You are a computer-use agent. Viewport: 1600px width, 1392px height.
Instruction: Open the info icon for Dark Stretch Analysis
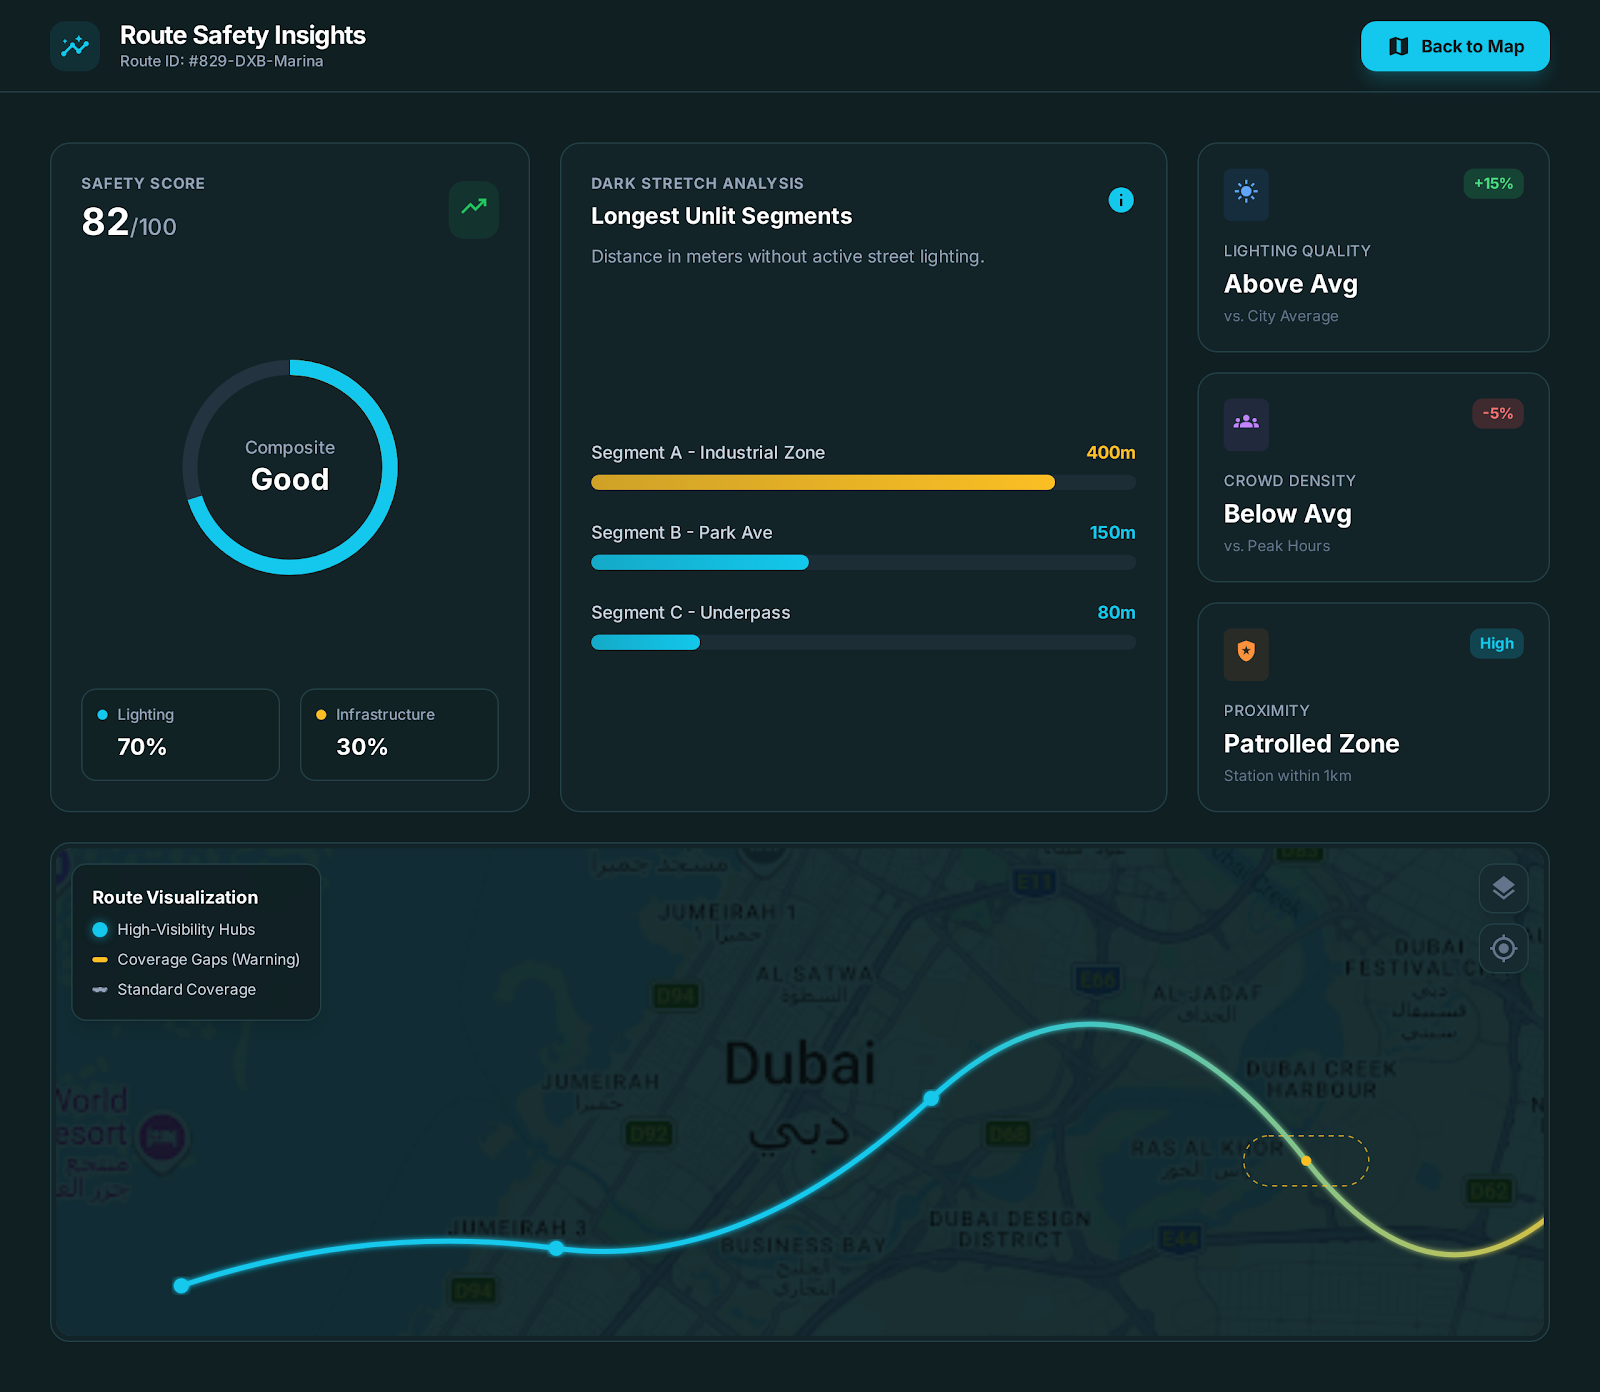pyautogui.click(x=1121, y=200)
